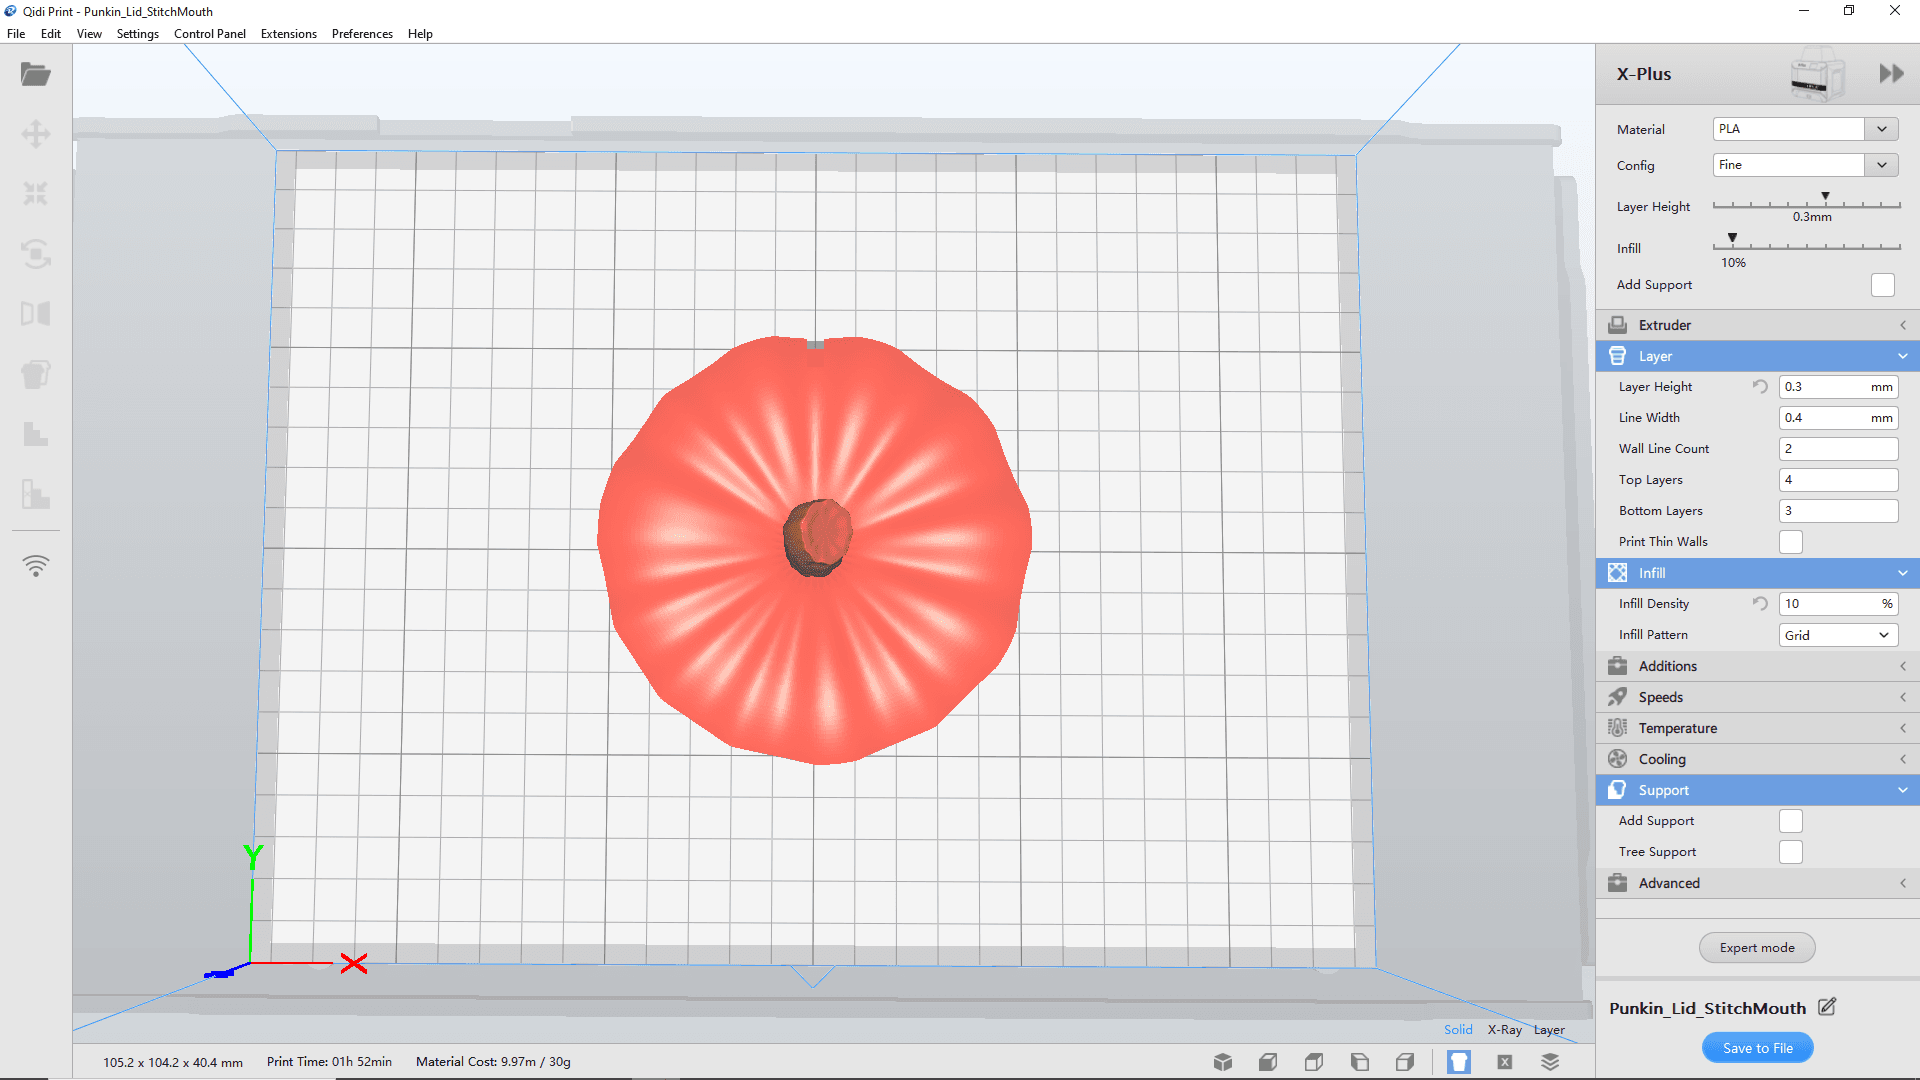1920x1080 pixels.
Task: Click the Expert mode button
Action: (1758, 947)
